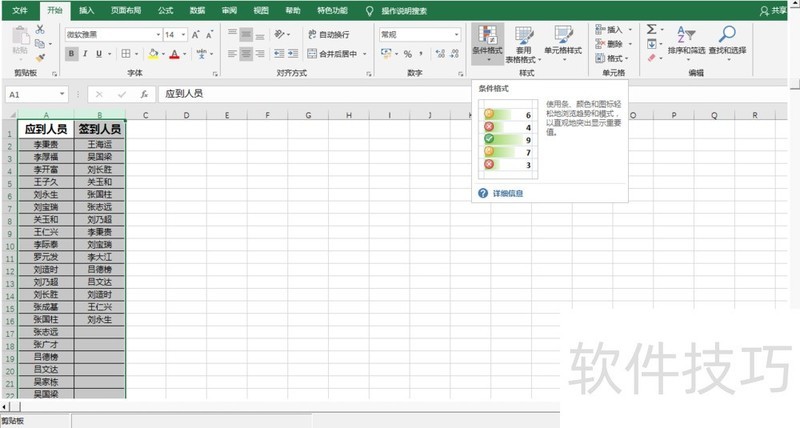Toggle Italic formatting
The image size is (800, 428).
[x=87, y=54]
